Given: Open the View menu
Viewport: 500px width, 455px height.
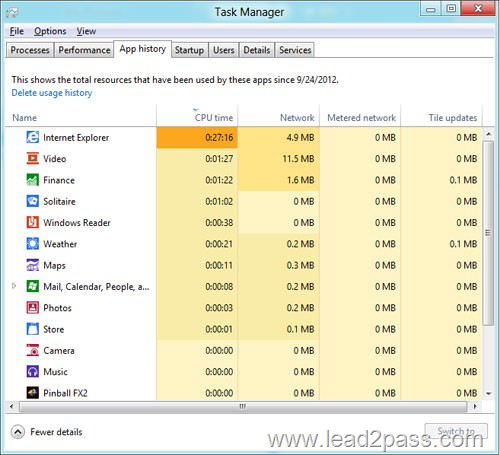Looking at the screenshot, I should (86, 31).
